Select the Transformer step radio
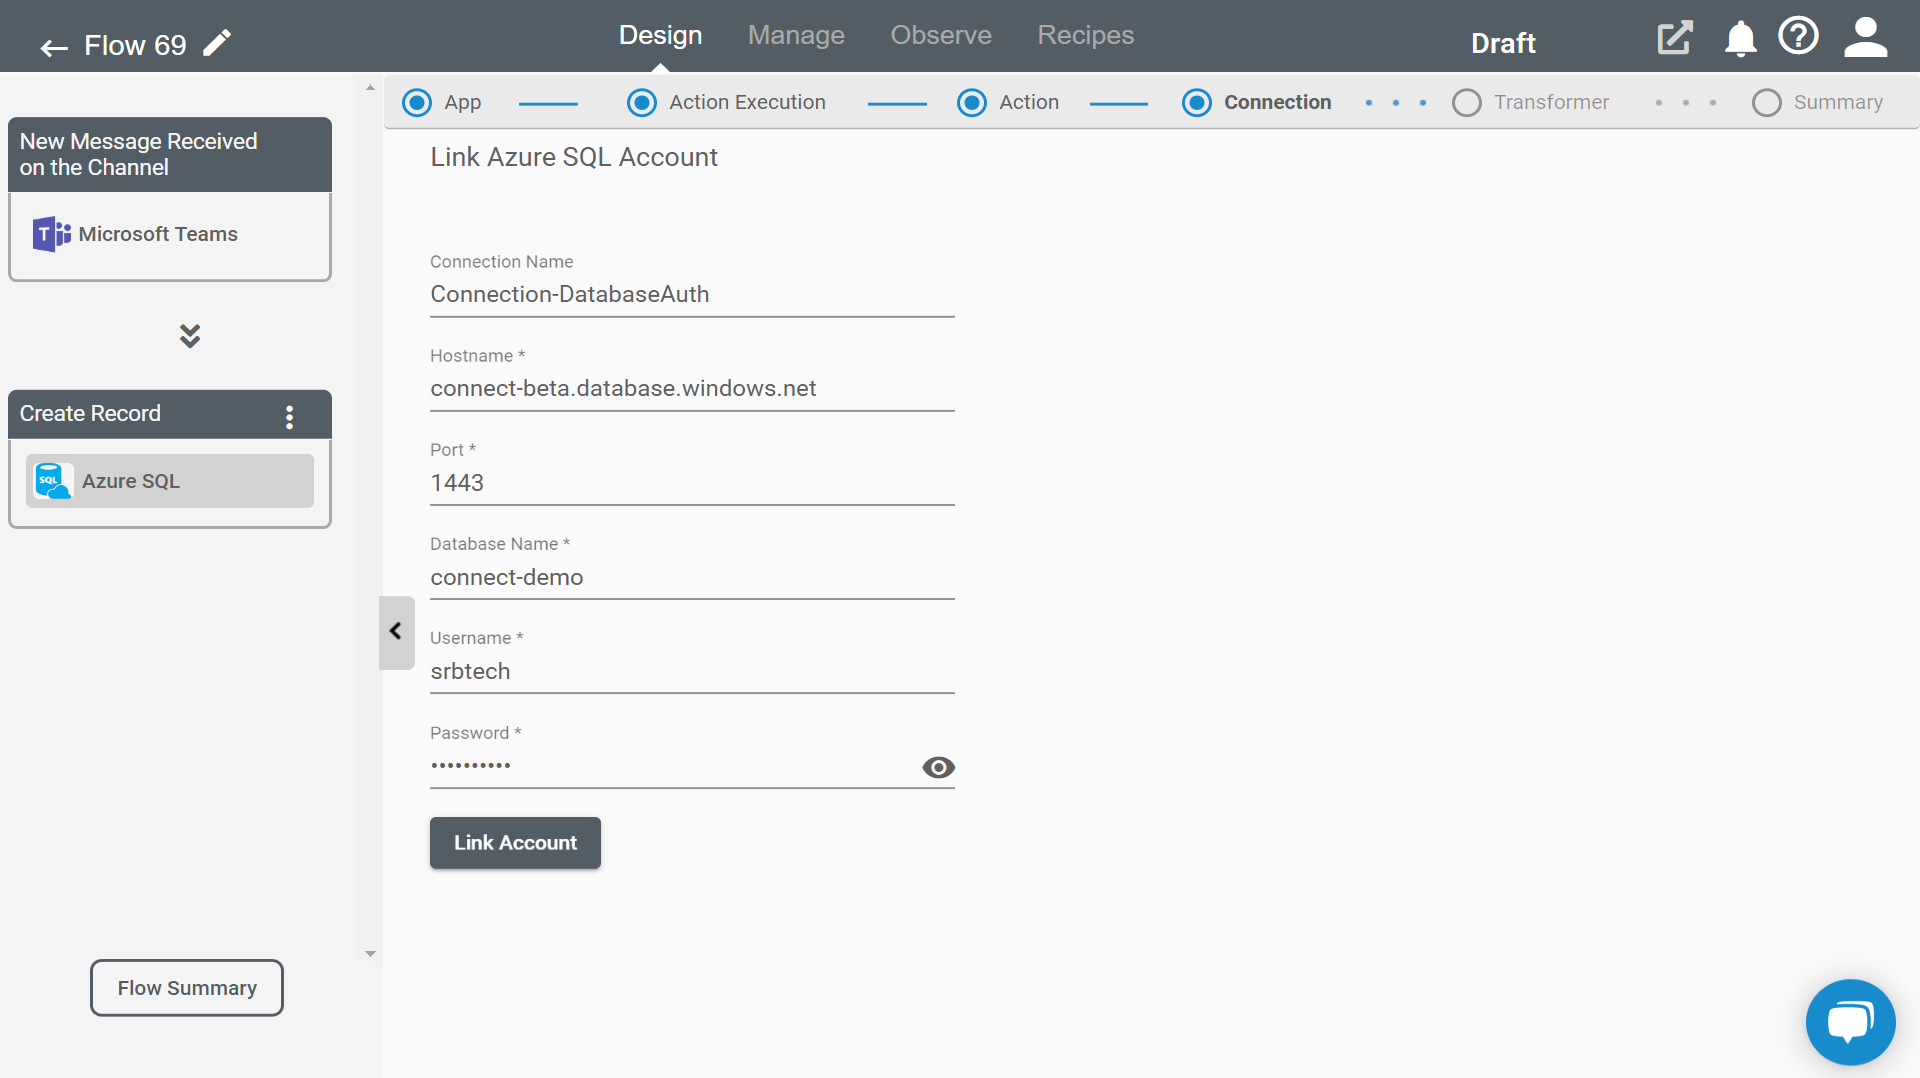The width and height of the screenshot is (1920, 1078). 1467,103
